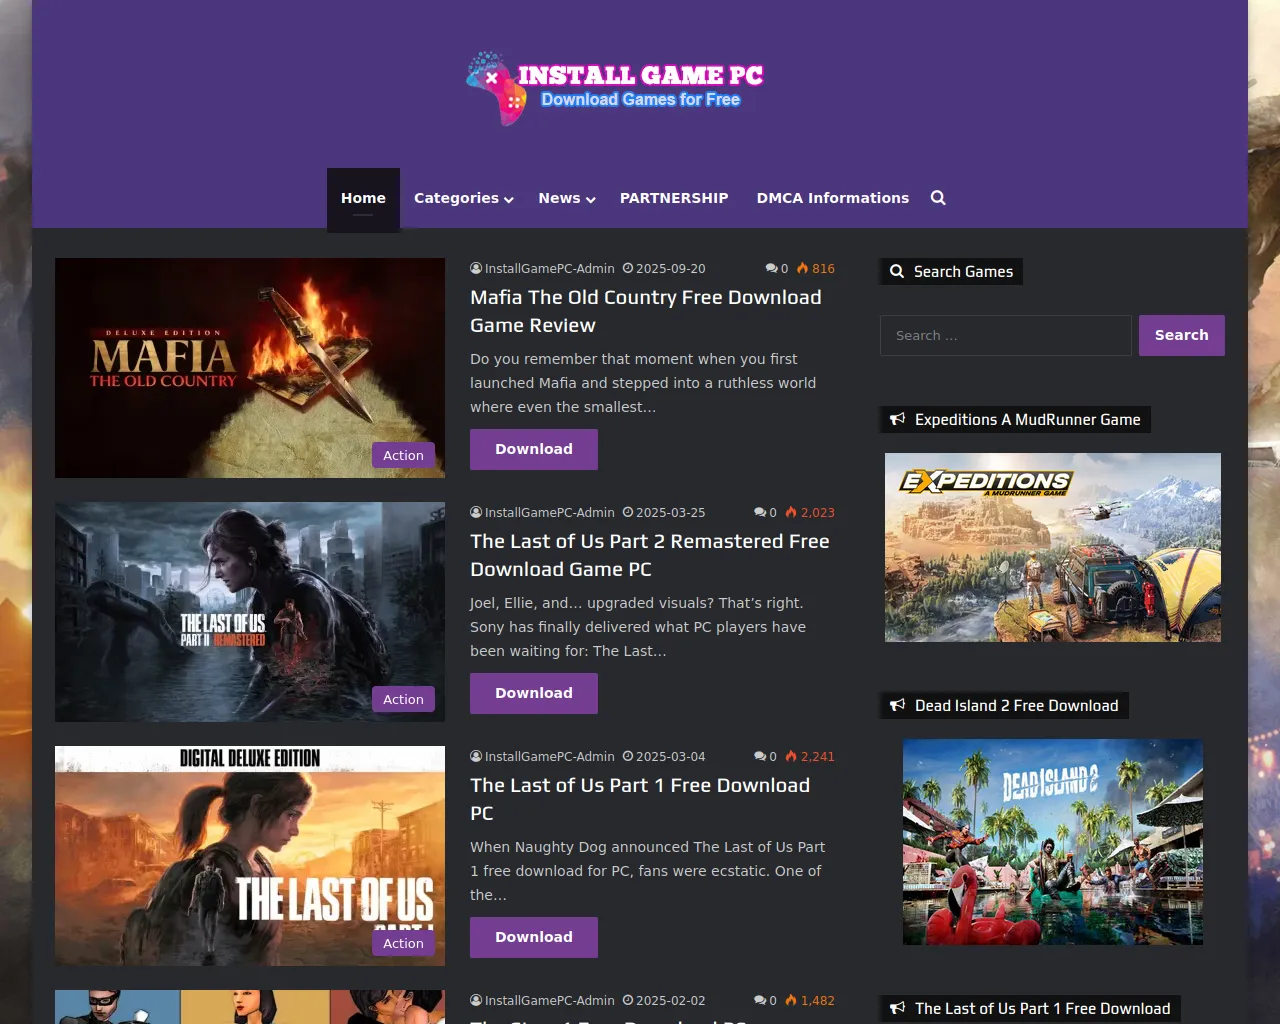Click Download button for Last of Us Part 2

pos(534,693)
